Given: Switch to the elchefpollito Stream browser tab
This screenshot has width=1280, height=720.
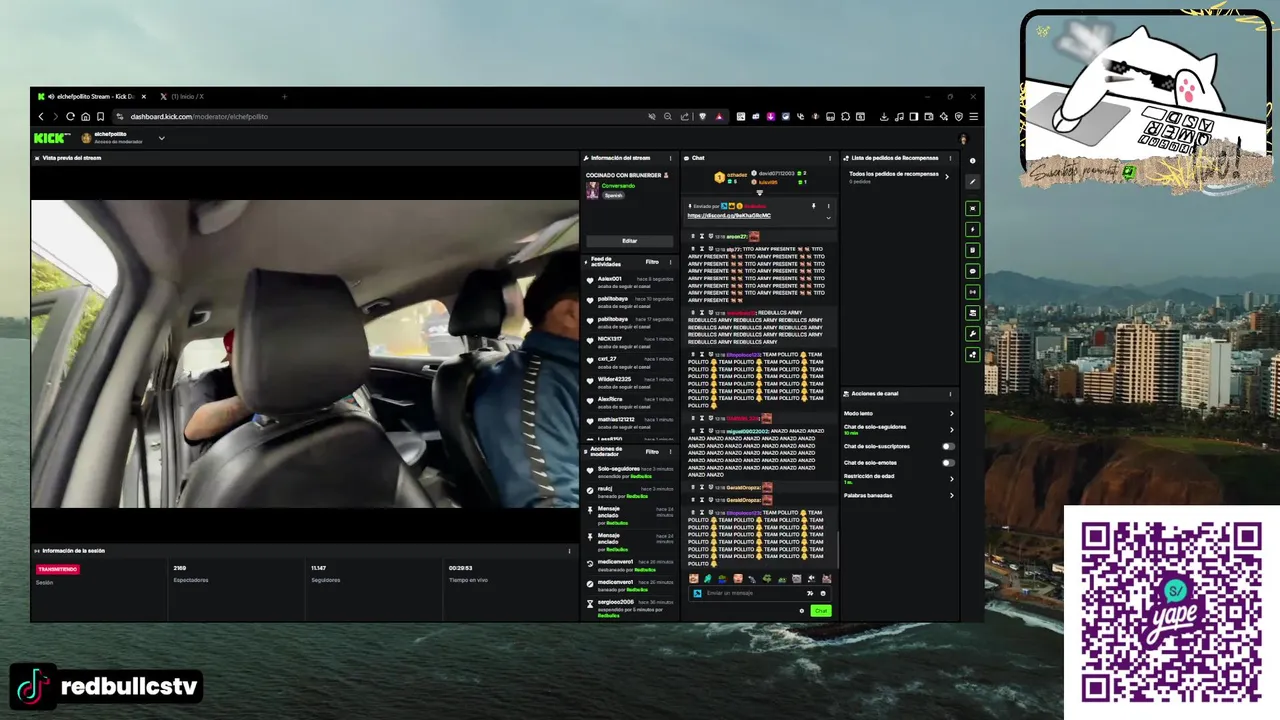Looking at the screenshot, I should pos(90,97).
